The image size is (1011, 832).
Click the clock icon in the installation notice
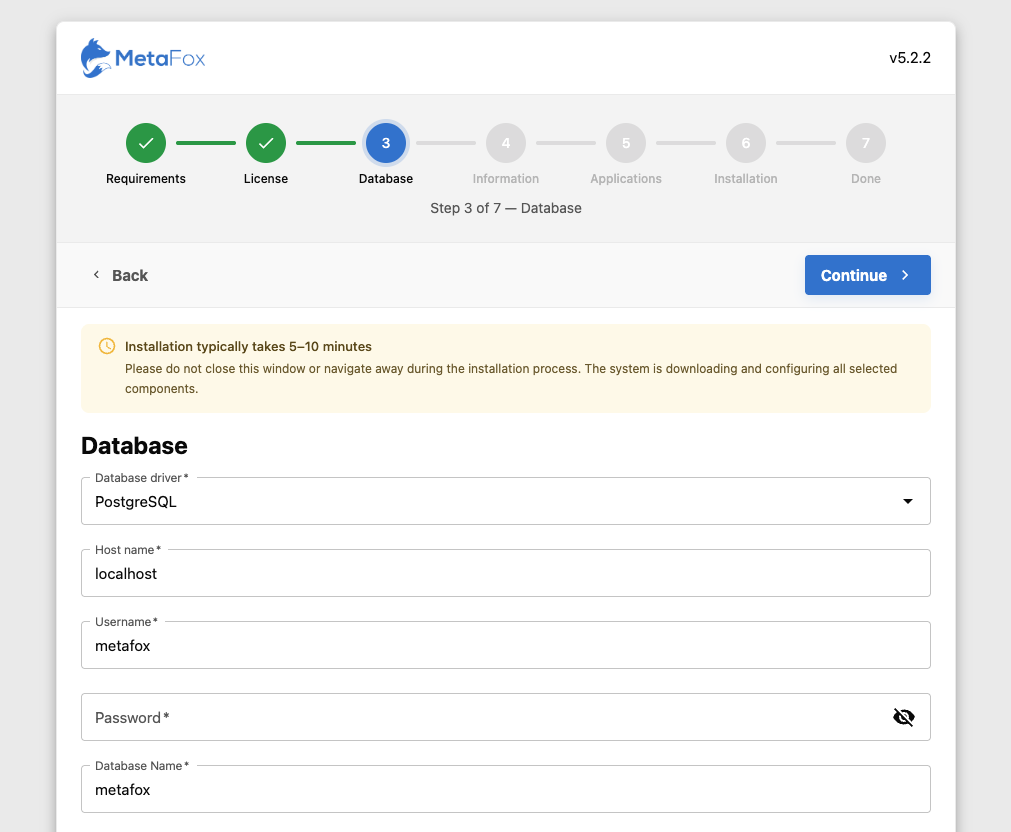[x=107, y=346]
